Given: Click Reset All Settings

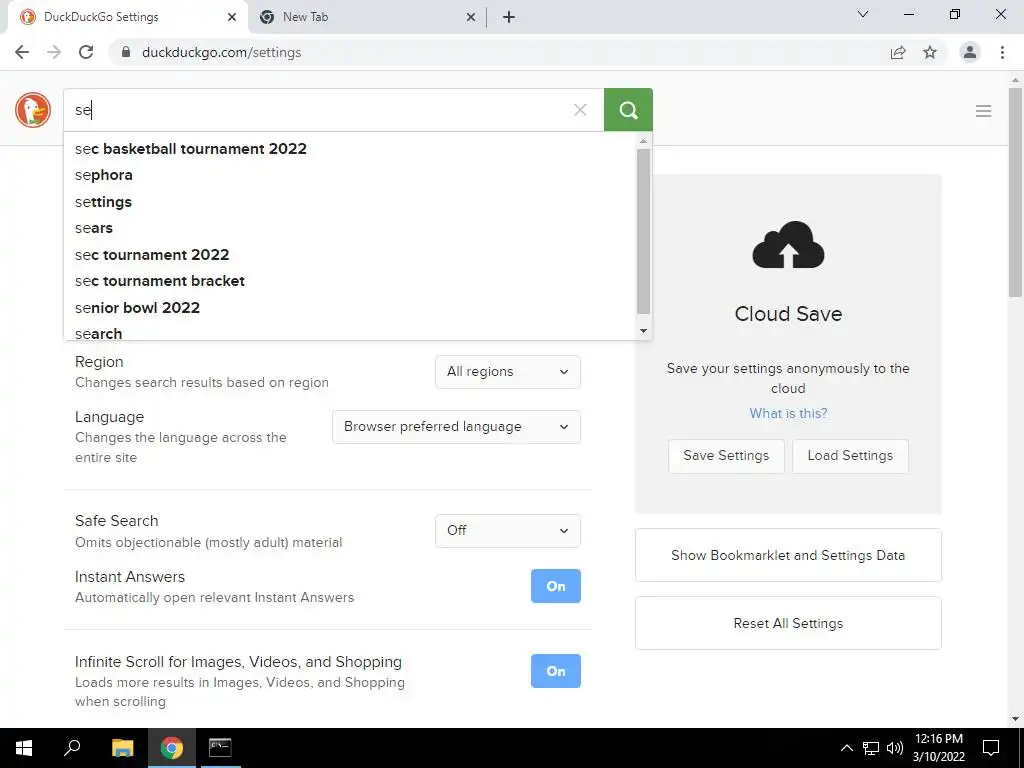Looking at the screenshot, I should 788,623.
